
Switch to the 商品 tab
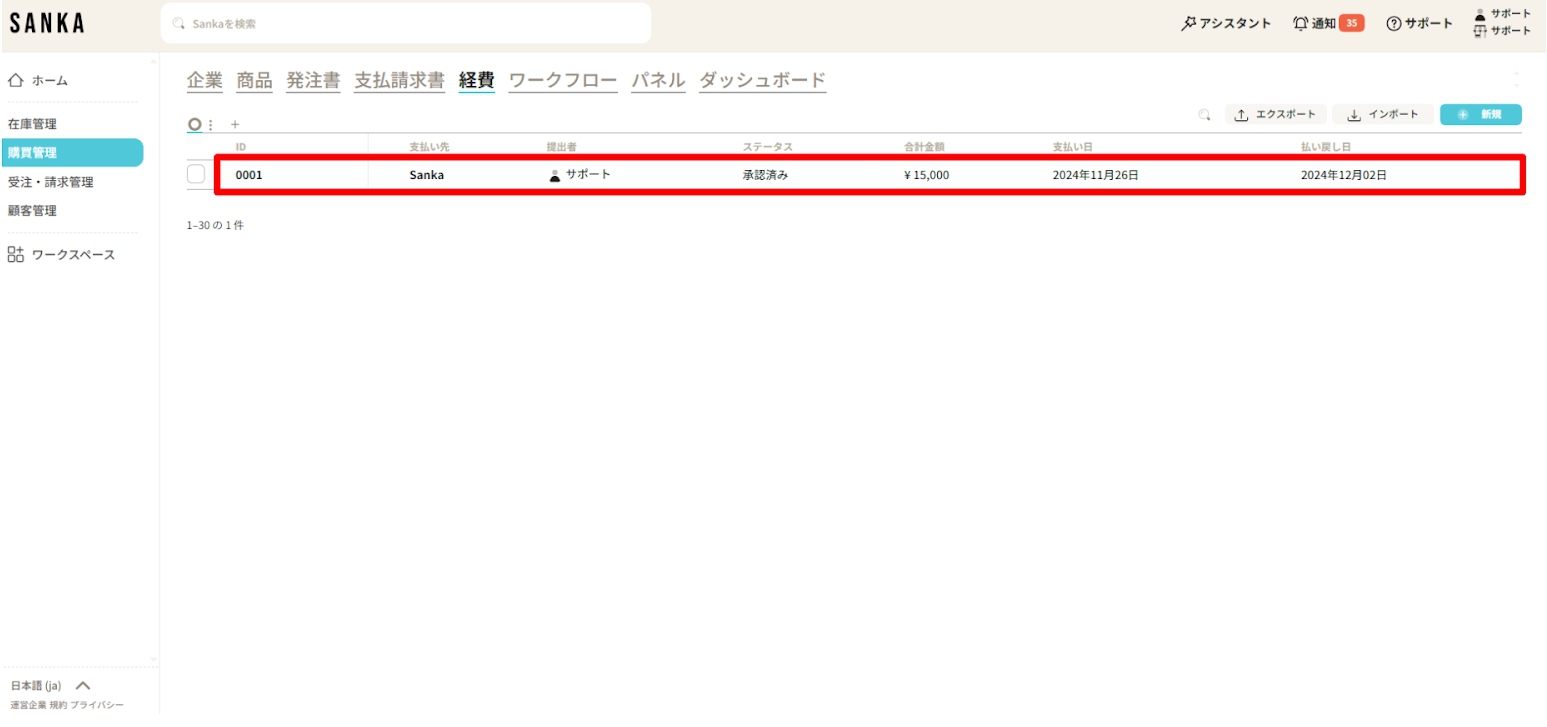coord(254,81)
